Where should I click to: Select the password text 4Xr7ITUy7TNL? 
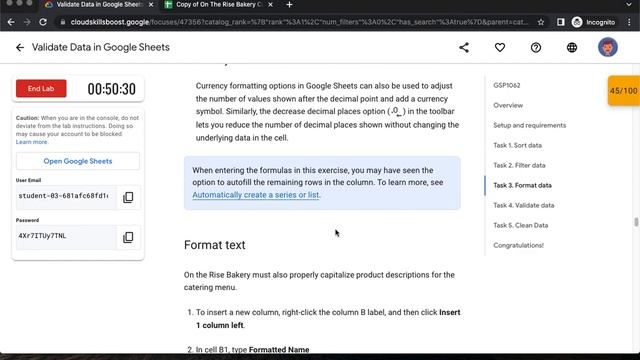point(42,236)
